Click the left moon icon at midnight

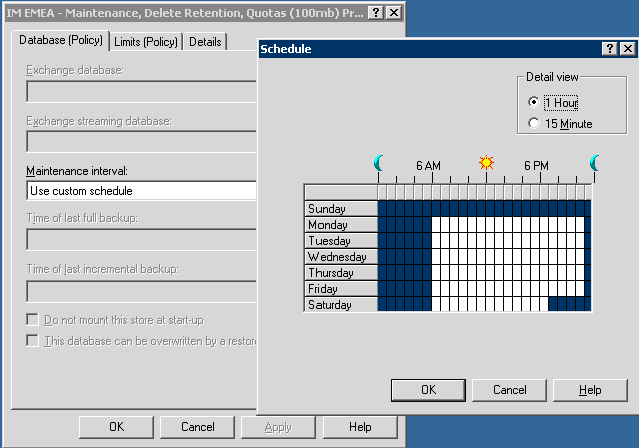click(379, 163)
